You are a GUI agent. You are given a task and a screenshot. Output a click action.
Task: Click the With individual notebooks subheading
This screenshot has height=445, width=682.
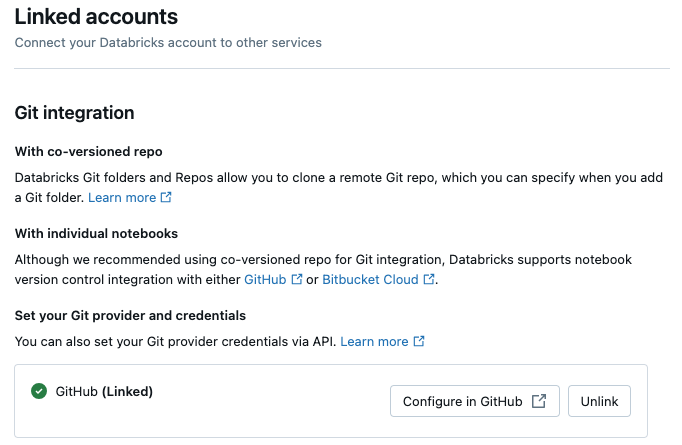pos(96,234)
